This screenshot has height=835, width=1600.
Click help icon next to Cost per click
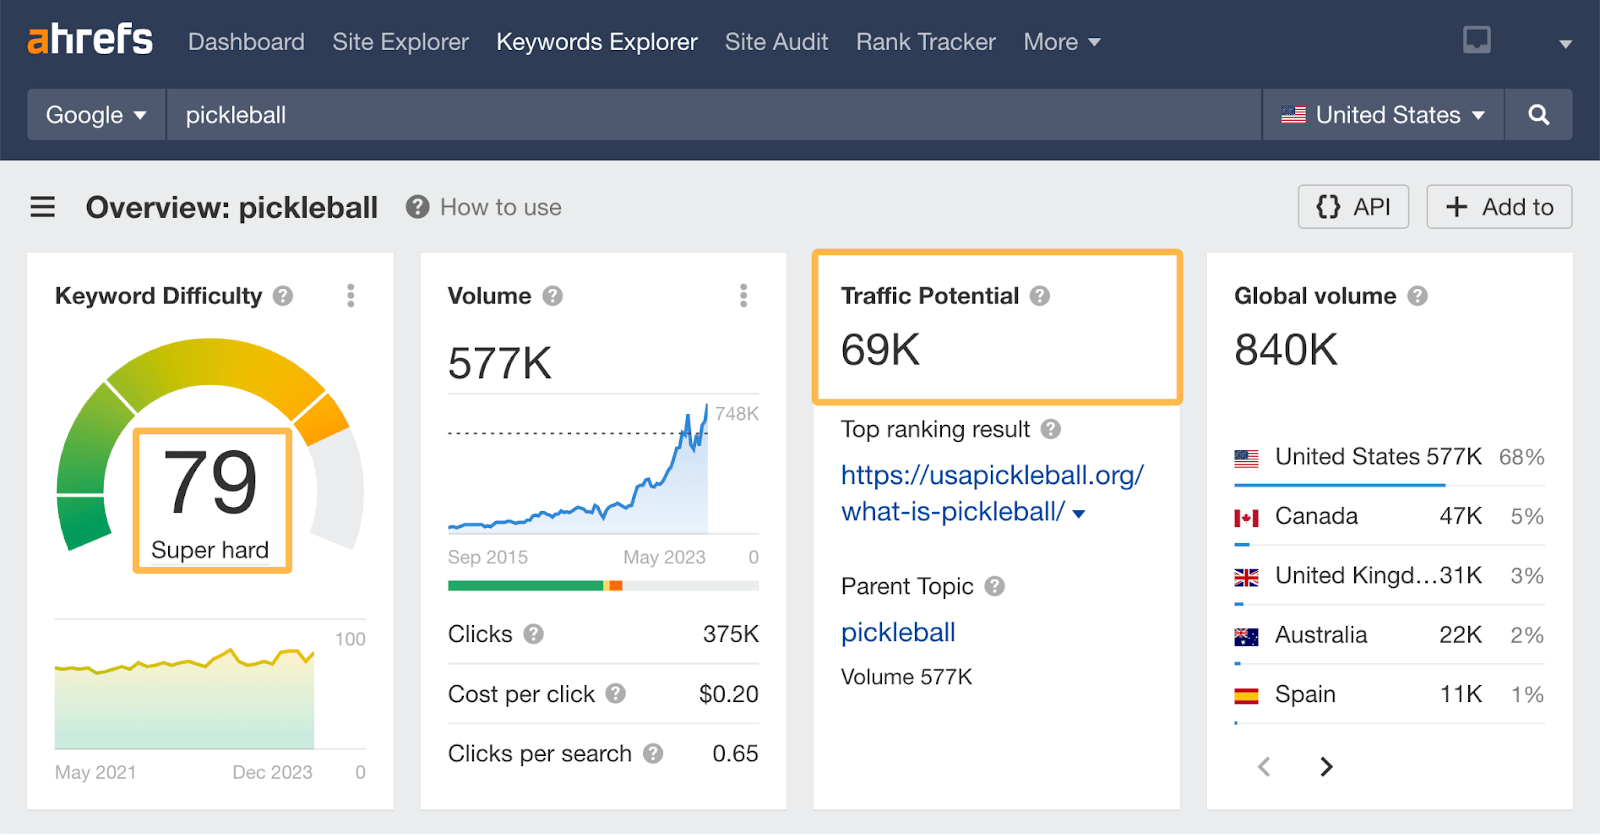pos(616,693)
